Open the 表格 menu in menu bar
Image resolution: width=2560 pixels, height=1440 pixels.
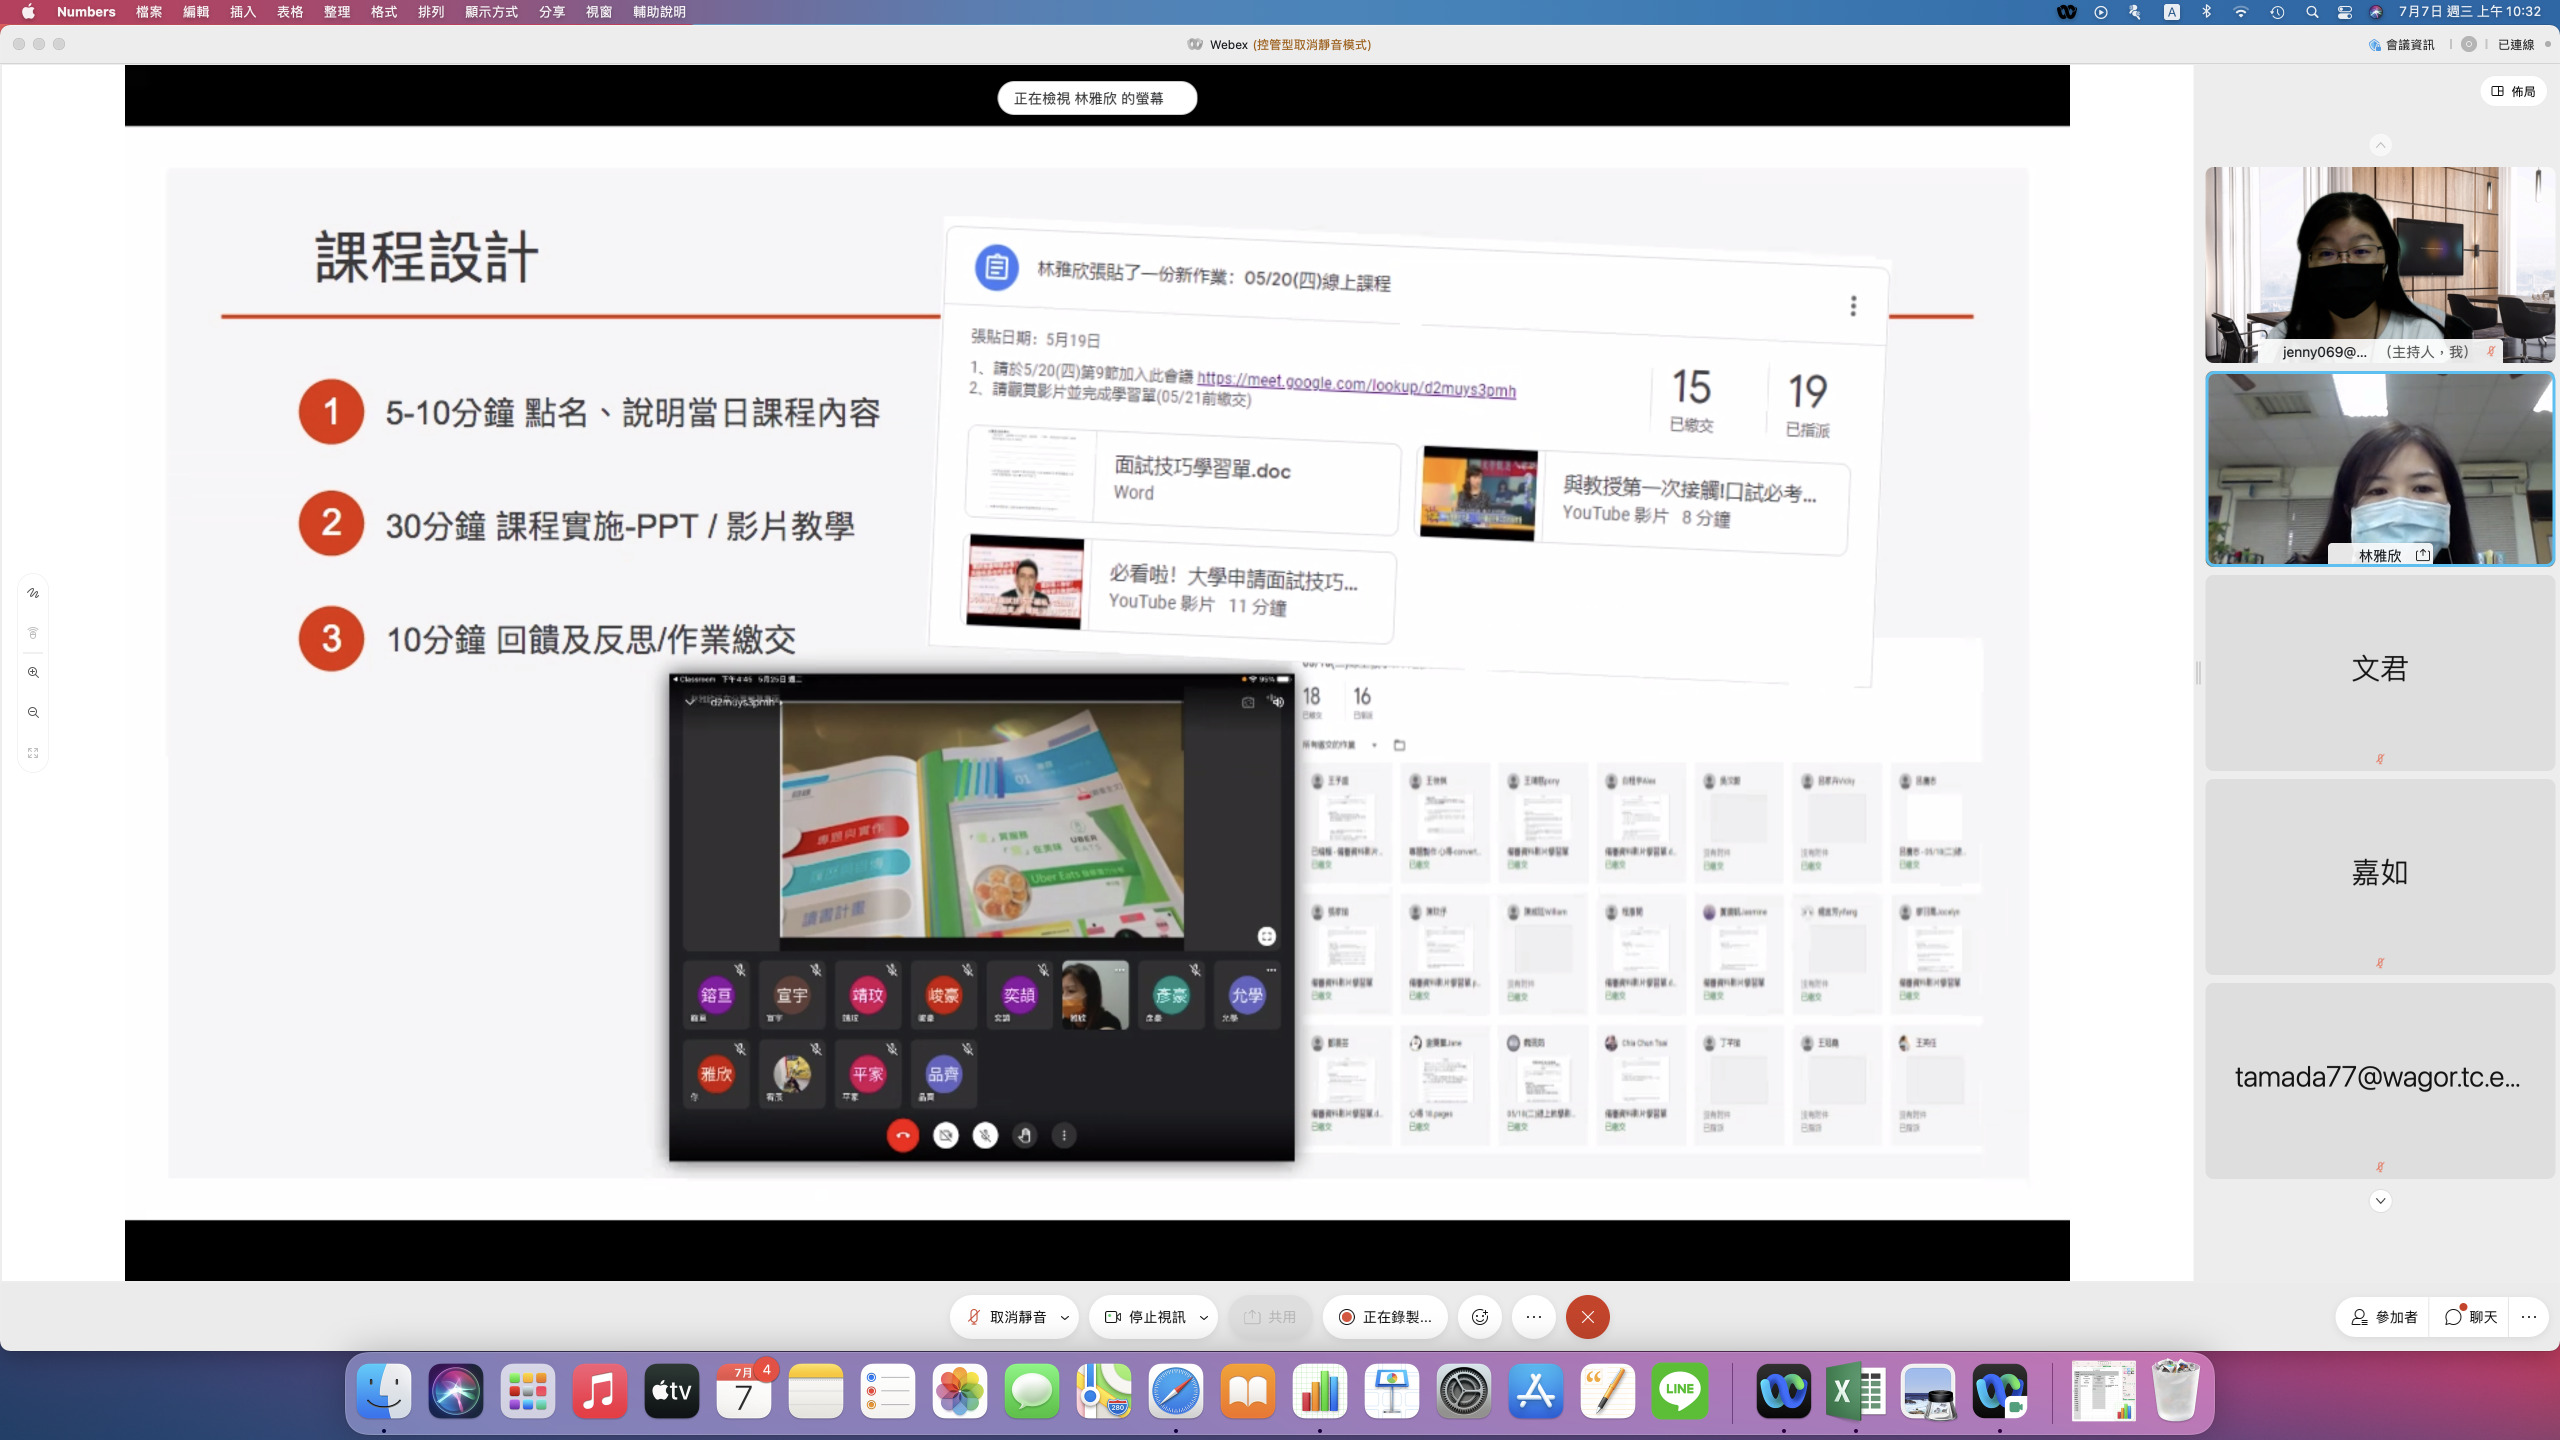[x=290, y=12]
